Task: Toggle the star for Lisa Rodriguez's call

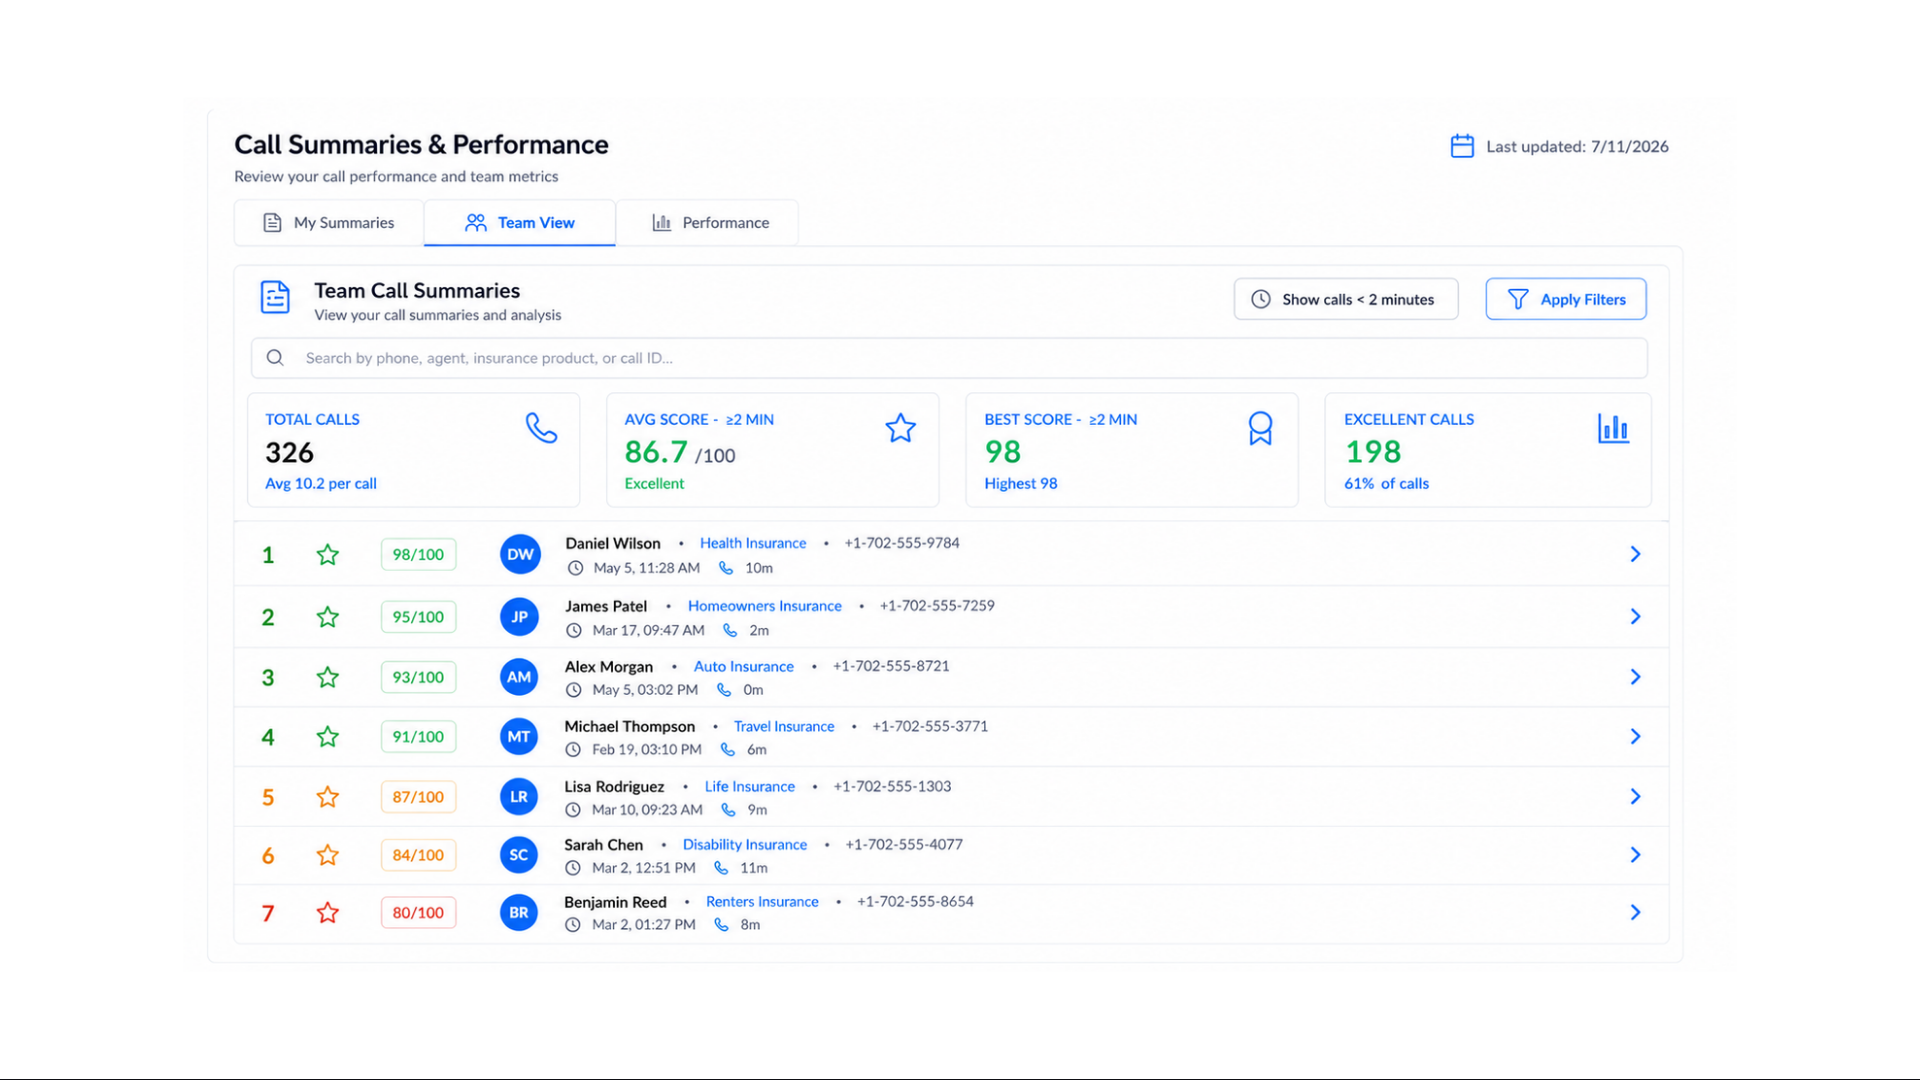Action: (328, 797)
